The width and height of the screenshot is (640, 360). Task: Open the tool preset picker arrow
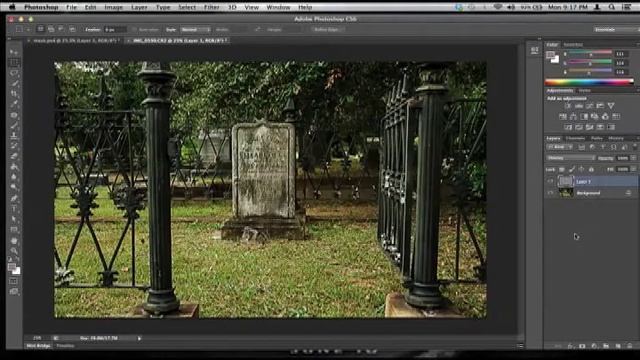[x=28, y=30]
